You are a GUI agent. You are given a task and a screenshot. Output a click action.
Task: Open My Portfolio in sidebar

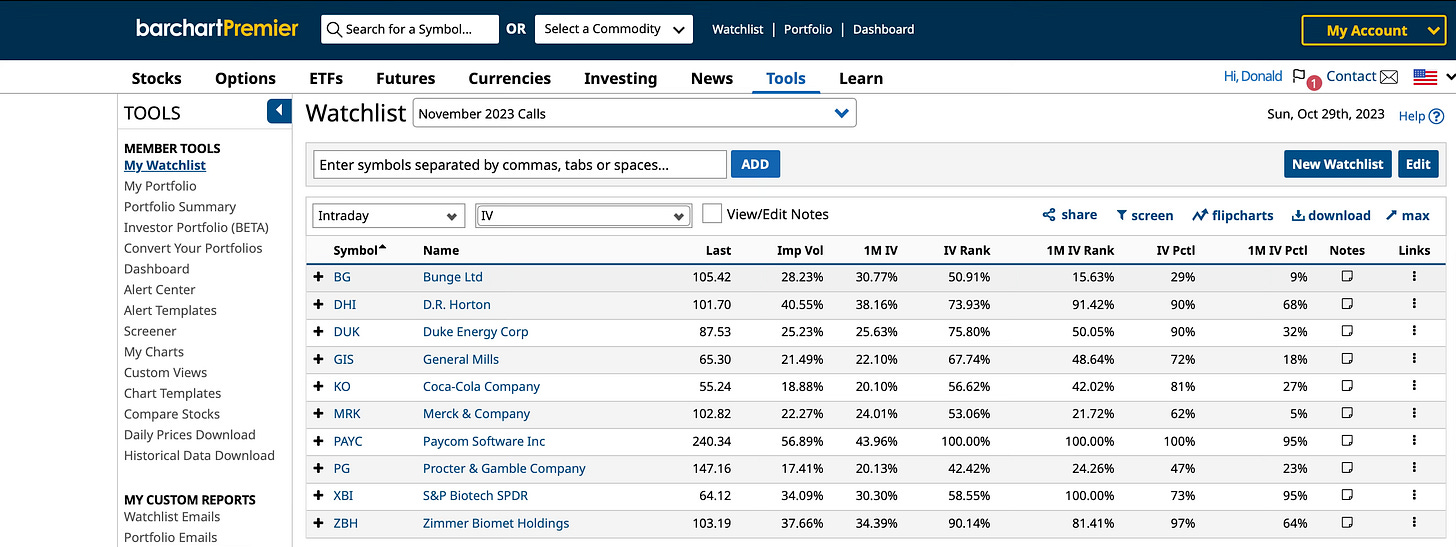(160, 186)
